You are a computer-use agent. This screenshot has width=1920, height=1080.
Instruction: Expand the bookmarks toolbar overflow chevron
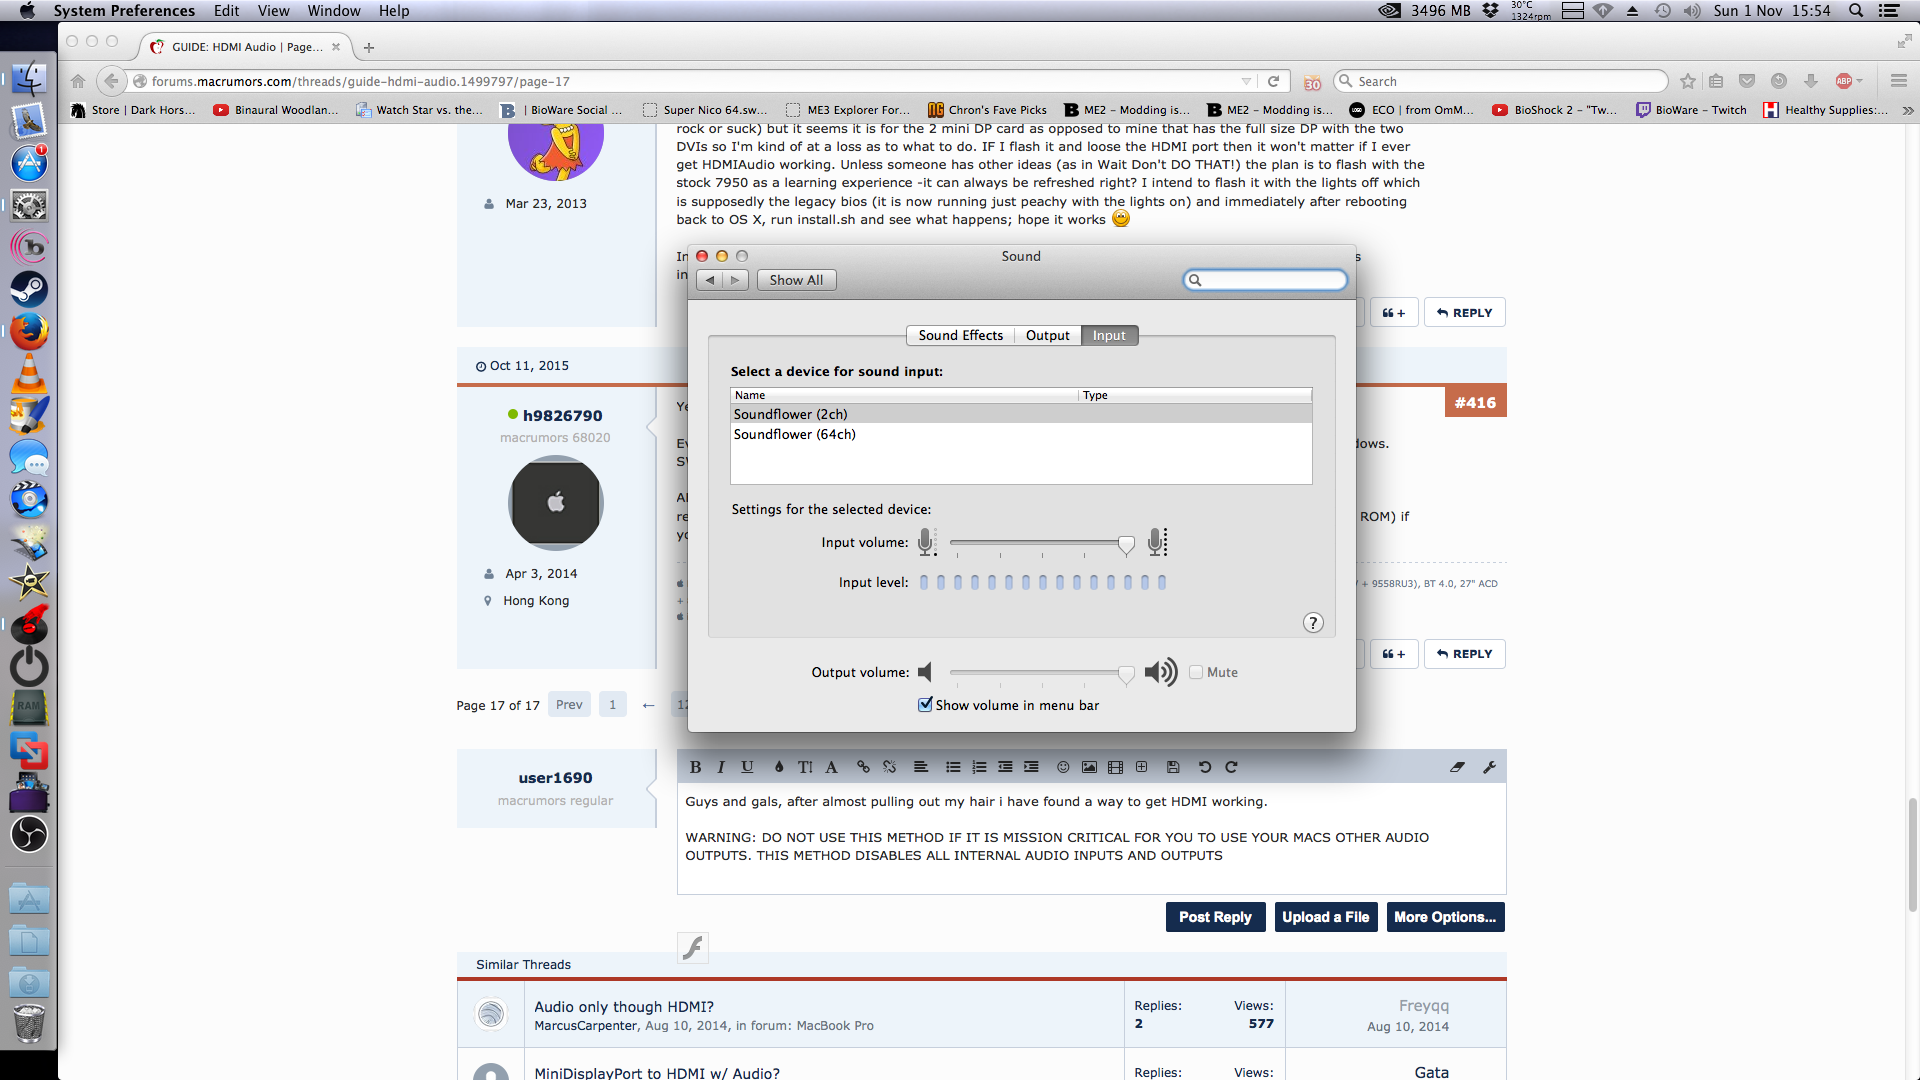point(1907,110)
